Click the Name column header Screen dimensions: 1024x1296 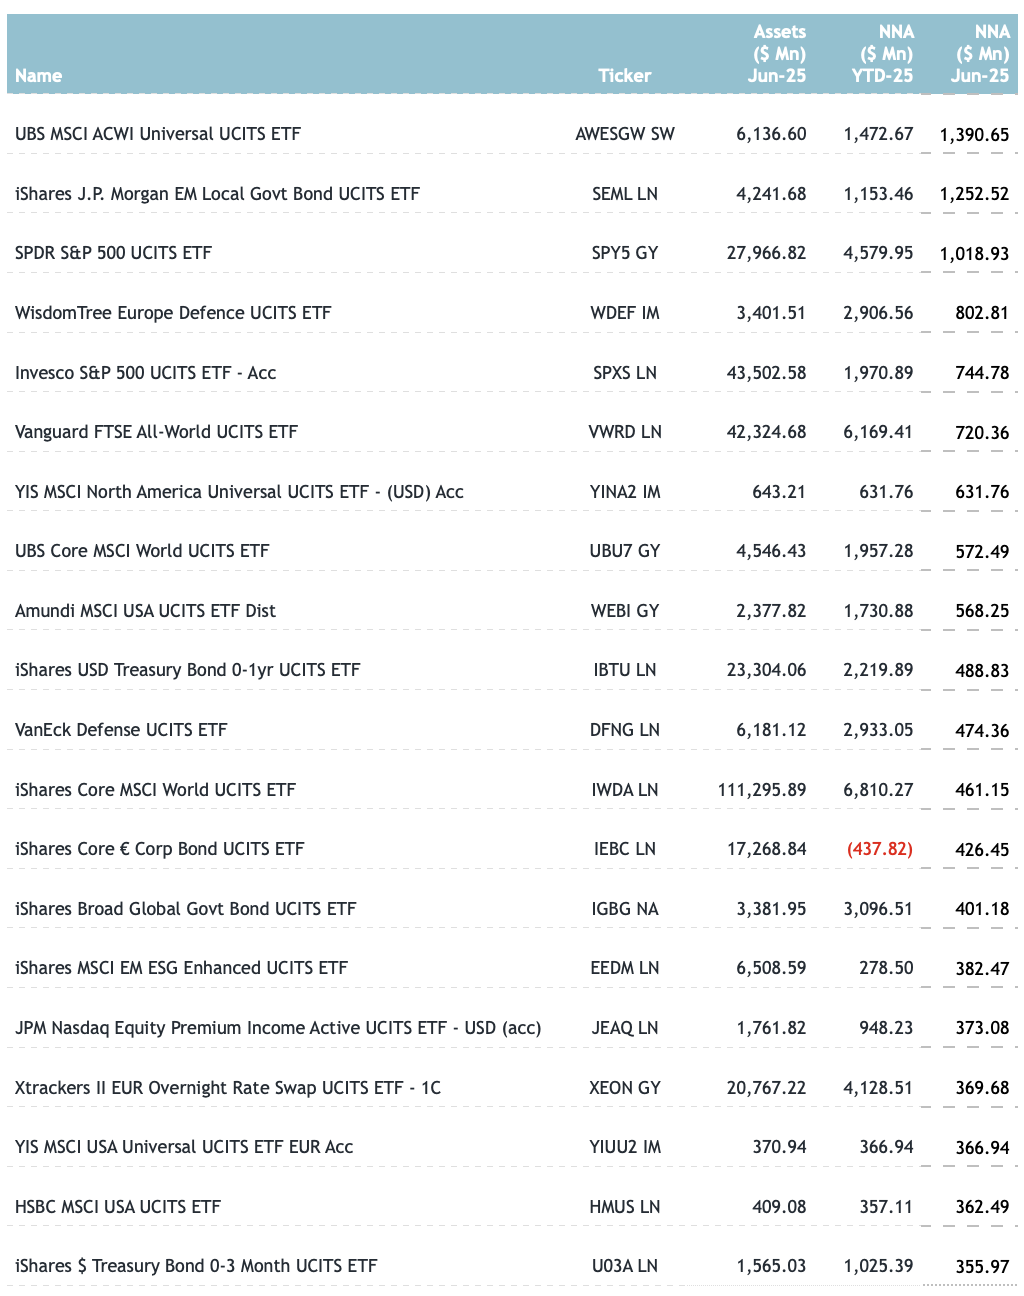[x=39, y=76]
